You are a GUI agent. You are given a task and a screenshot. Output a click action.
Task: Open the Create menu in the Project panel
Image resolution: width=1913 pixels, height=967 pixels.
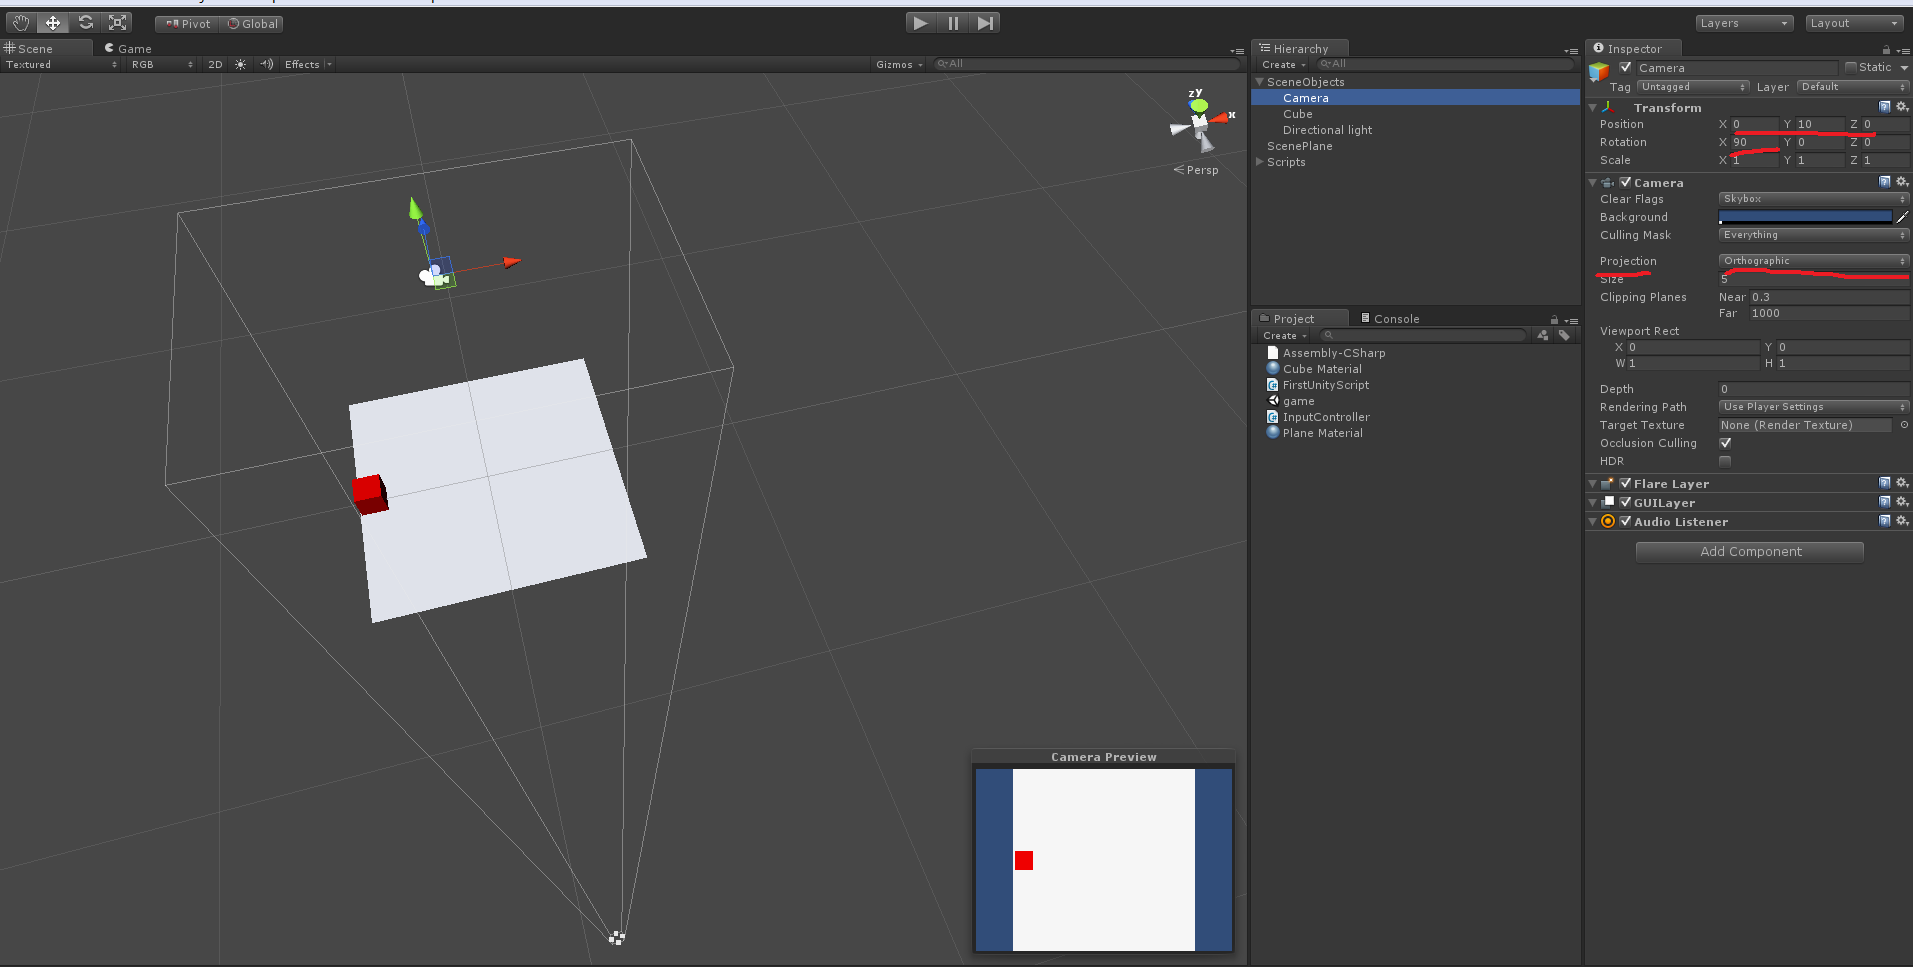click(x=1283, y=335)
